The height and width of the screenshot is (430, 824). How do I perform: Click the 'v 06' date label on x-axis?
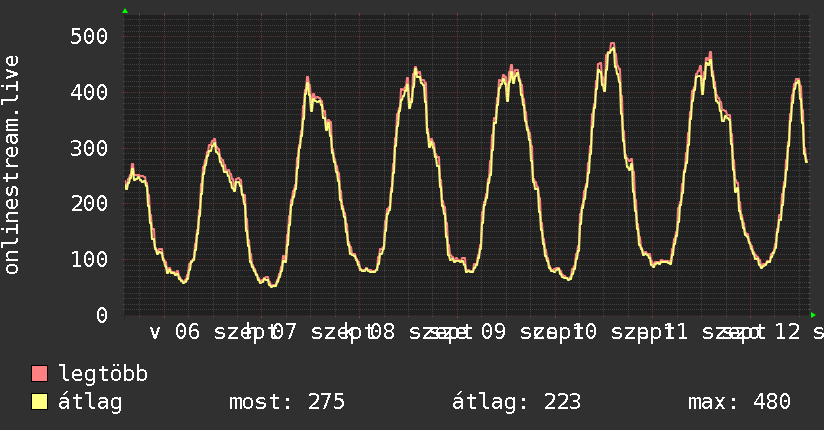pyautogui.click(x=175, y=332)
